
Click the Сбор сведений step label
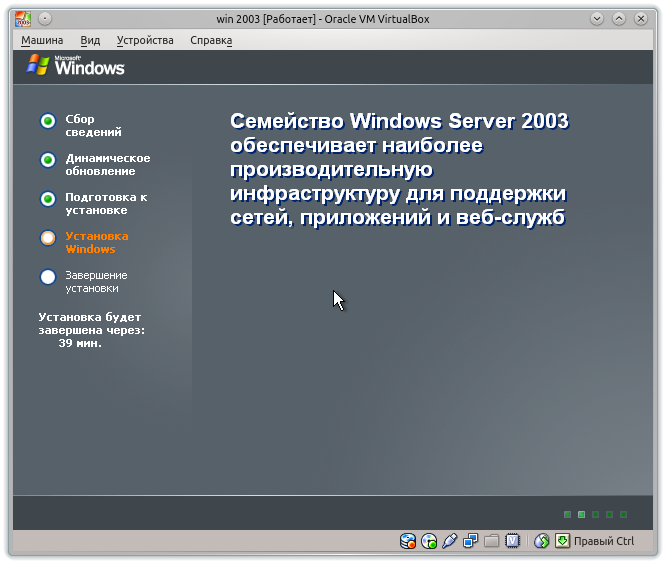click(x=93, y=125)
